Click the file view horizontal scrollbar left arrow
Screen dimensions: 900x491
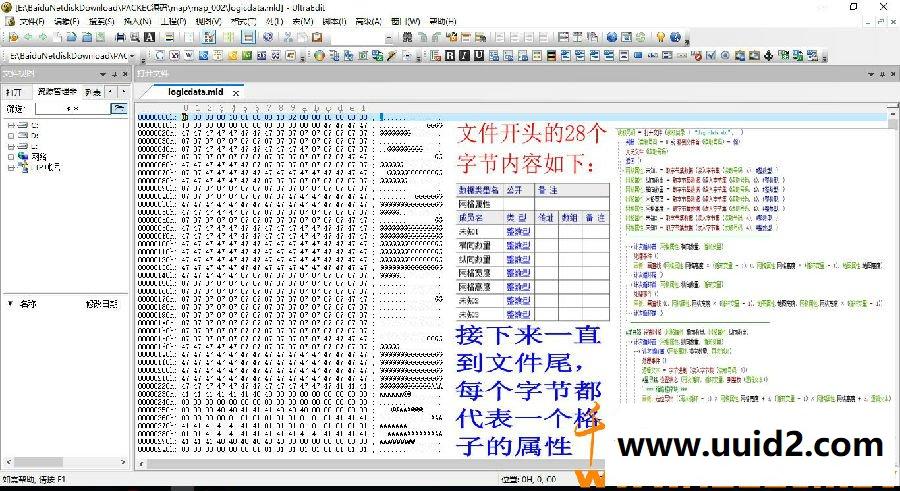coord(7,462)
